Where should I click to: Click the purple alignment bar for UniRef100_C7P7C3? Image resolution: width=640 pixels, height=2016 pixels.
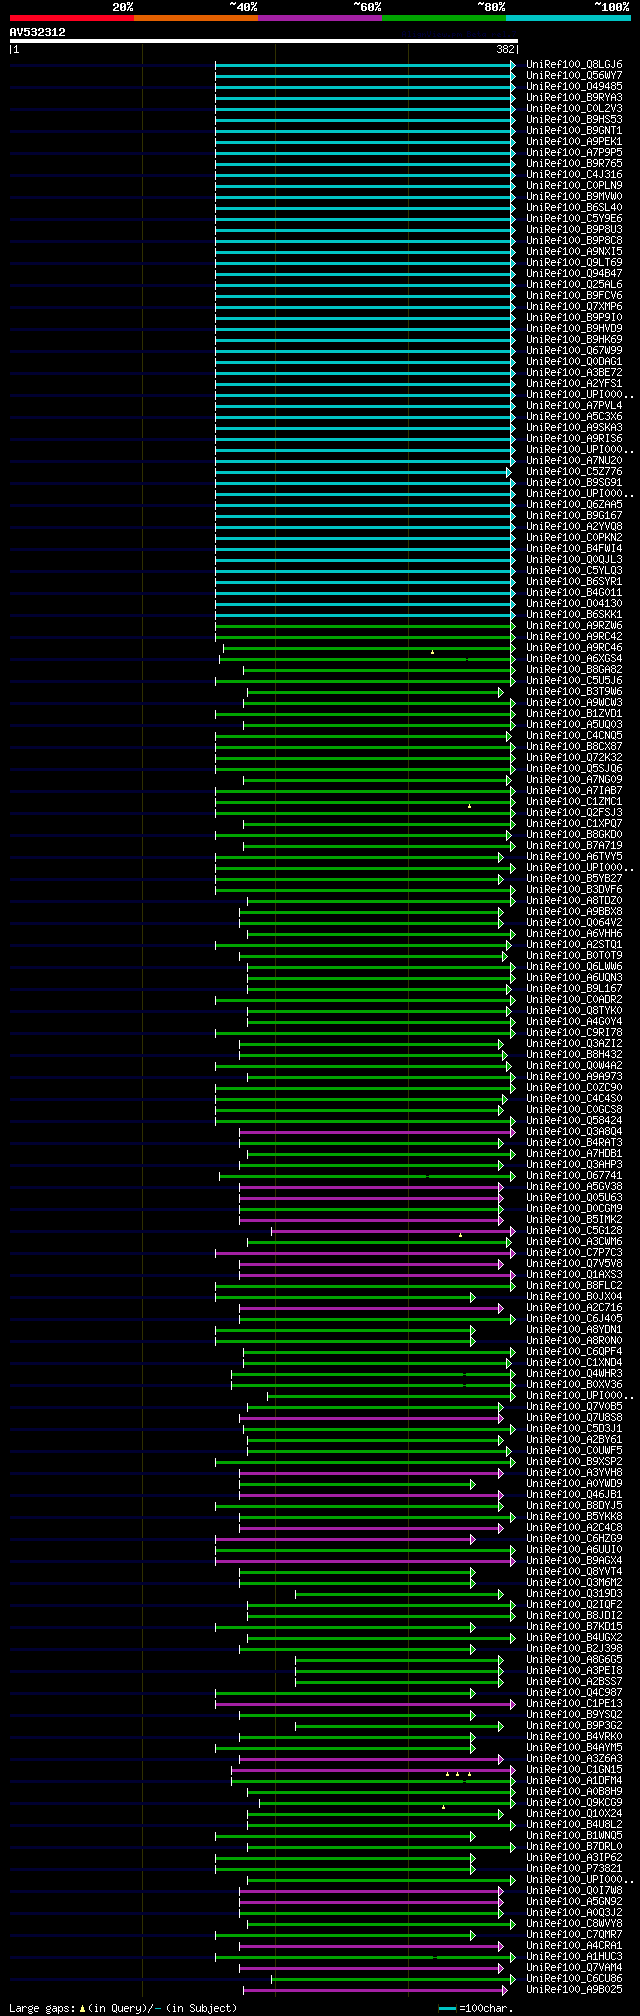coord(365,1252)
